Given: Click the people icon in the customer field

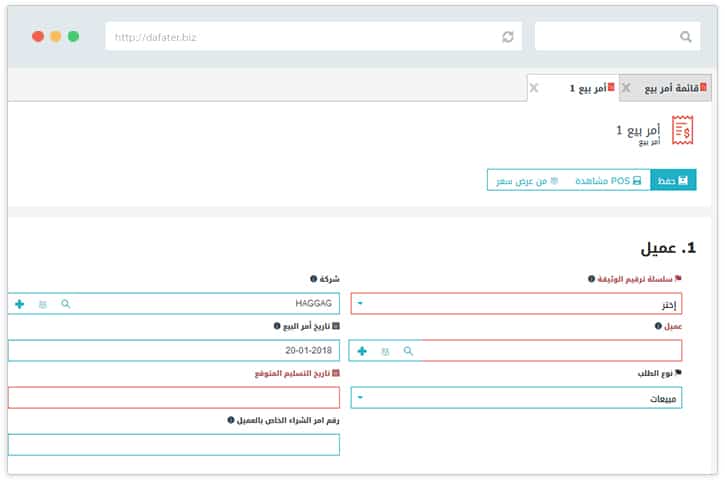Looking at the screenshot, I should [x=385, y=351].
